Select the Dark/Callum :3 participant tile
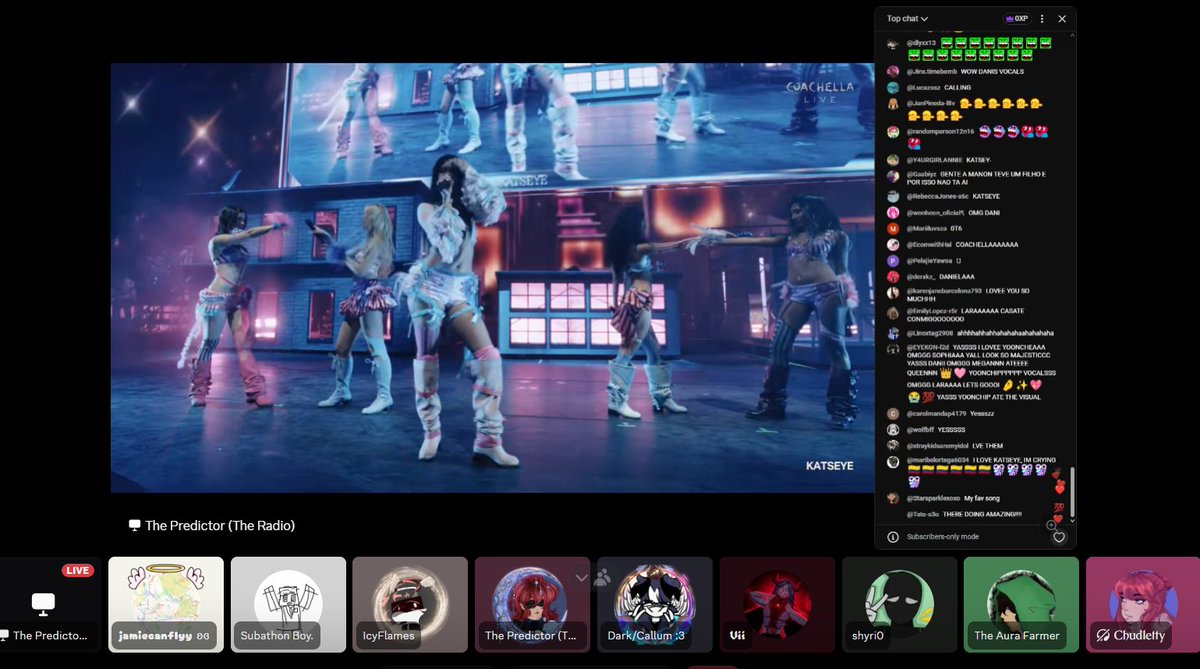This screenshot has height=669, width=1200. pos(655,605)
